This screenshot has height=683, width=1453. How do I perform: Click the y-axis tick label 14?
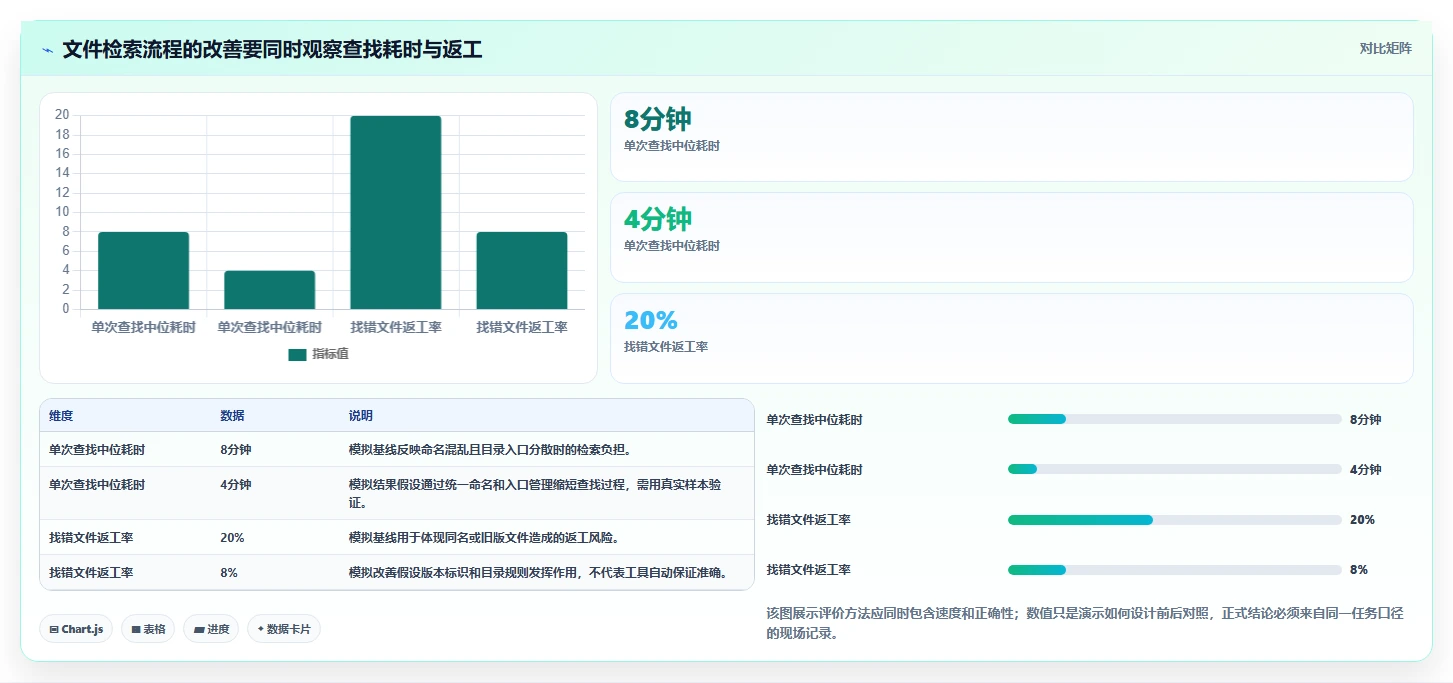coord(62,173)
